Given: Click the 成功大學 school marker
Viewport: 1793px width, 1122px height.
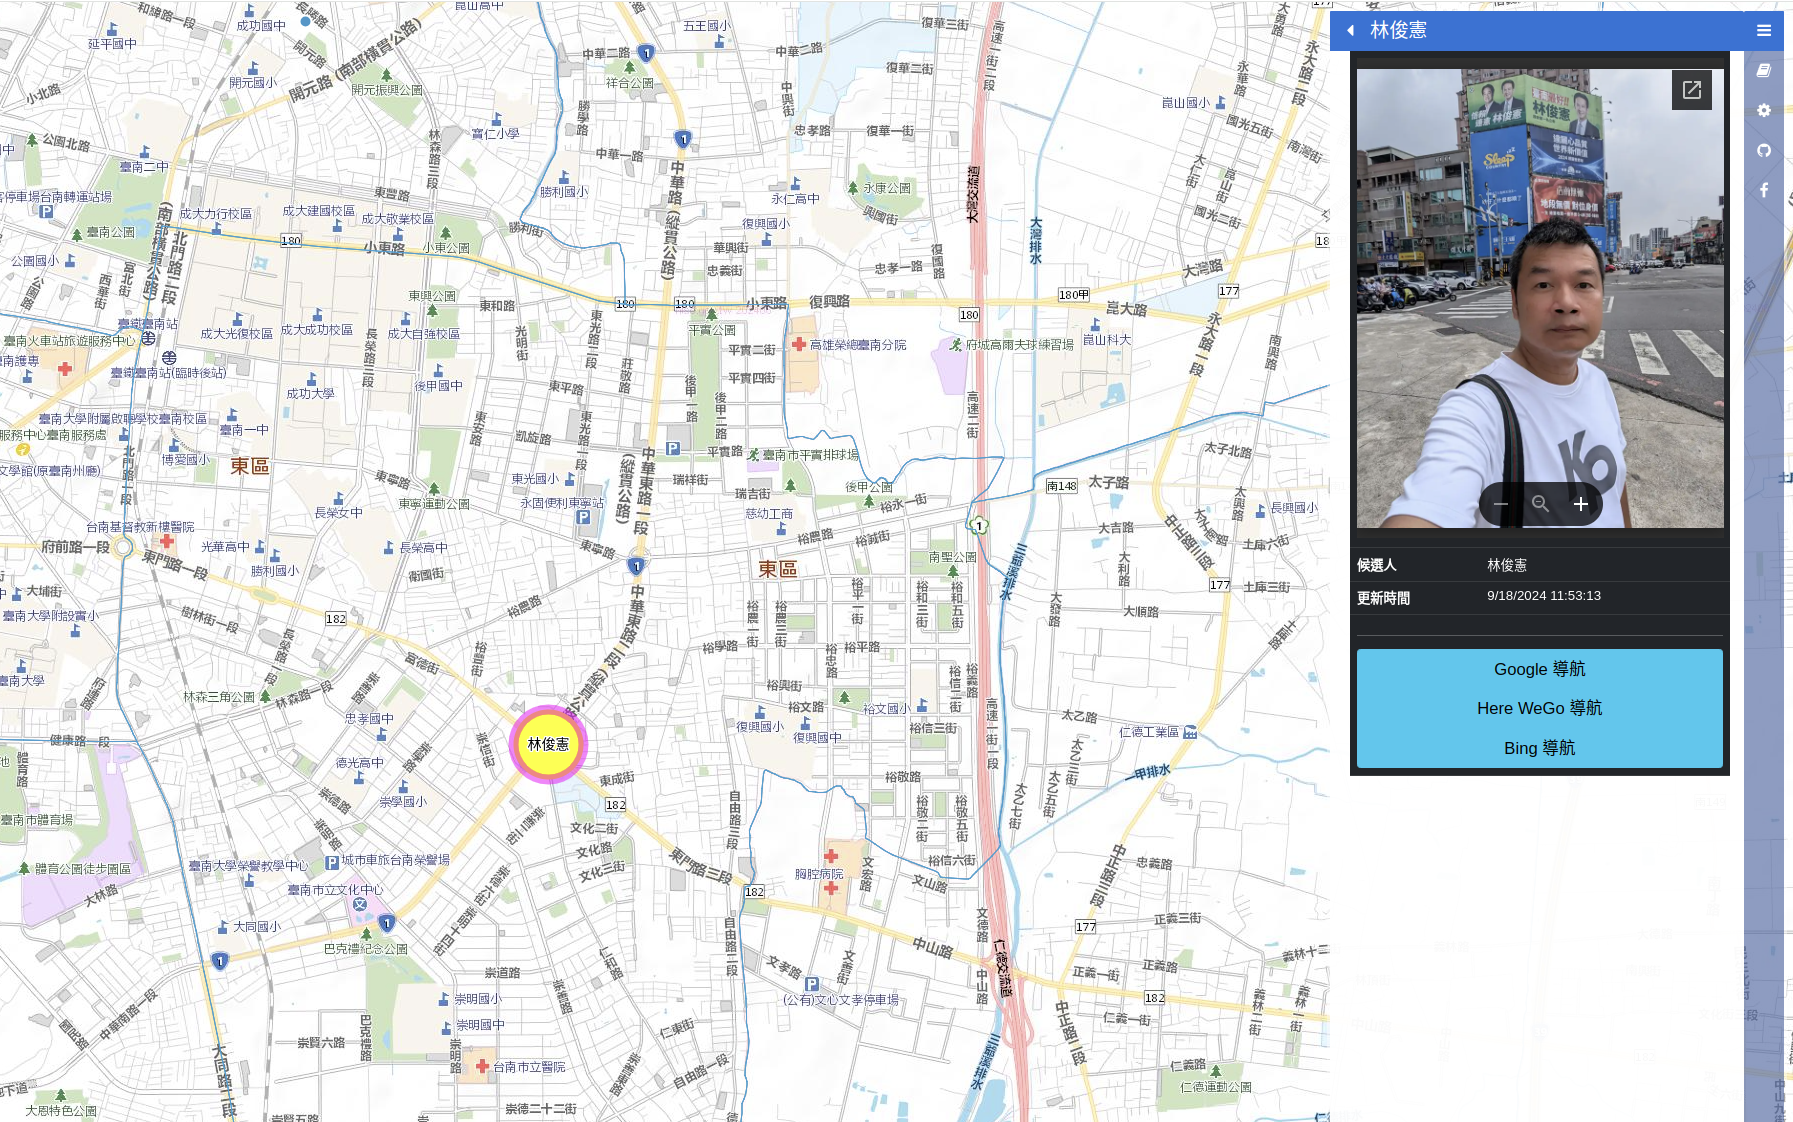Looking at the screenshot, I should coord(312,380).
